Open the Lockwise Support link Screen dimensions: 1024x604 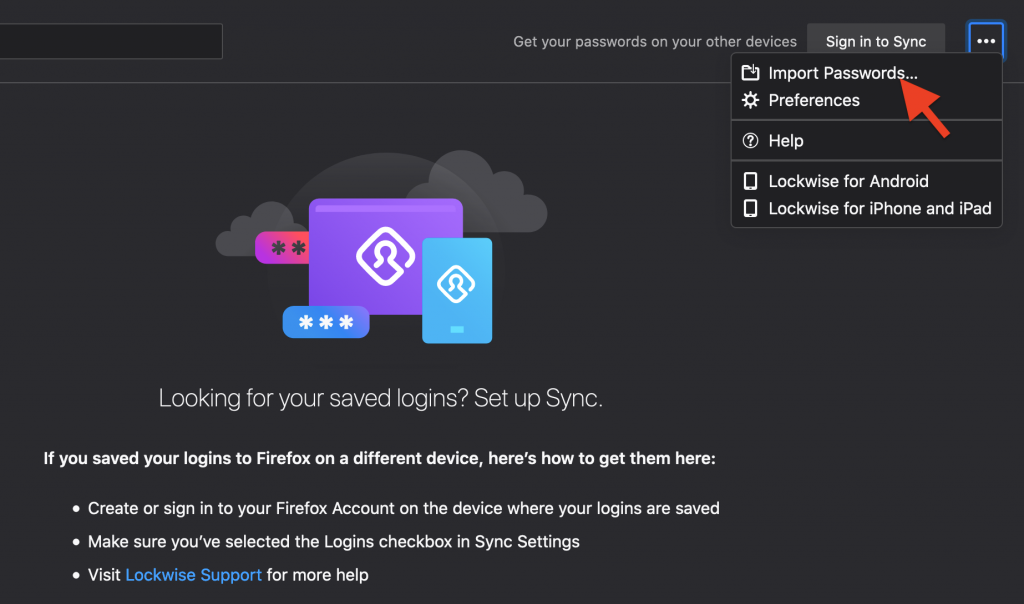193,575
